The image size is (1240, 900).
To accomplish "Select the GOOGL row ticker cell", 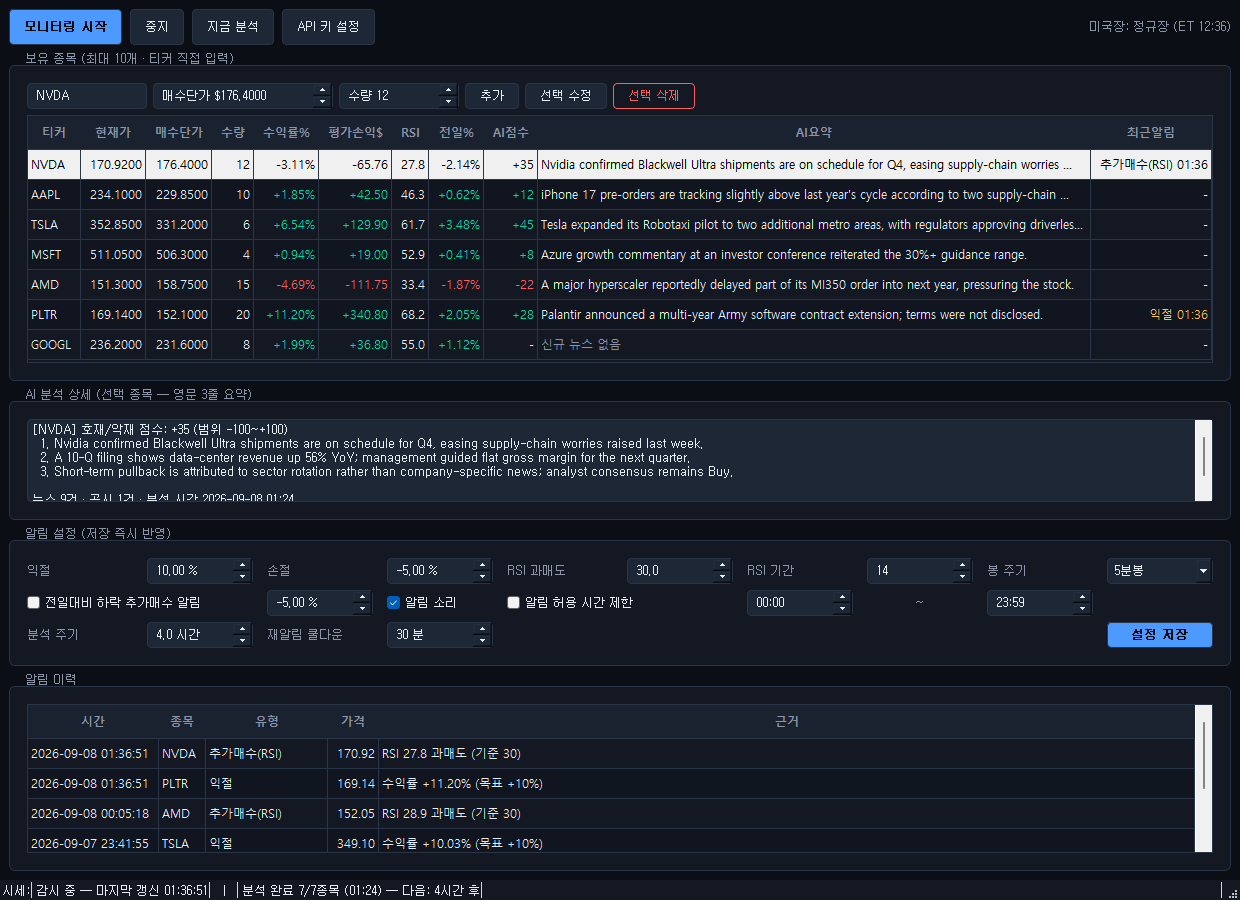I will (54, 345).
